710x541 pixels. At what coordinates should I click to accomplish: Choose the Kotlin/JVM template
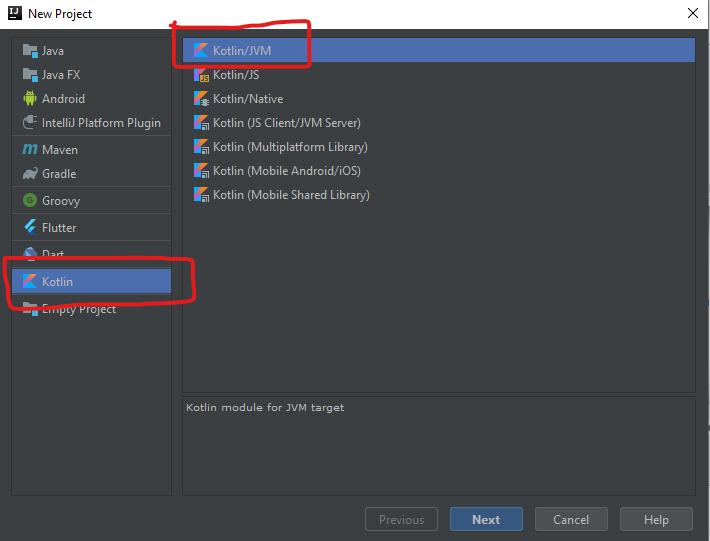[439, 50]
